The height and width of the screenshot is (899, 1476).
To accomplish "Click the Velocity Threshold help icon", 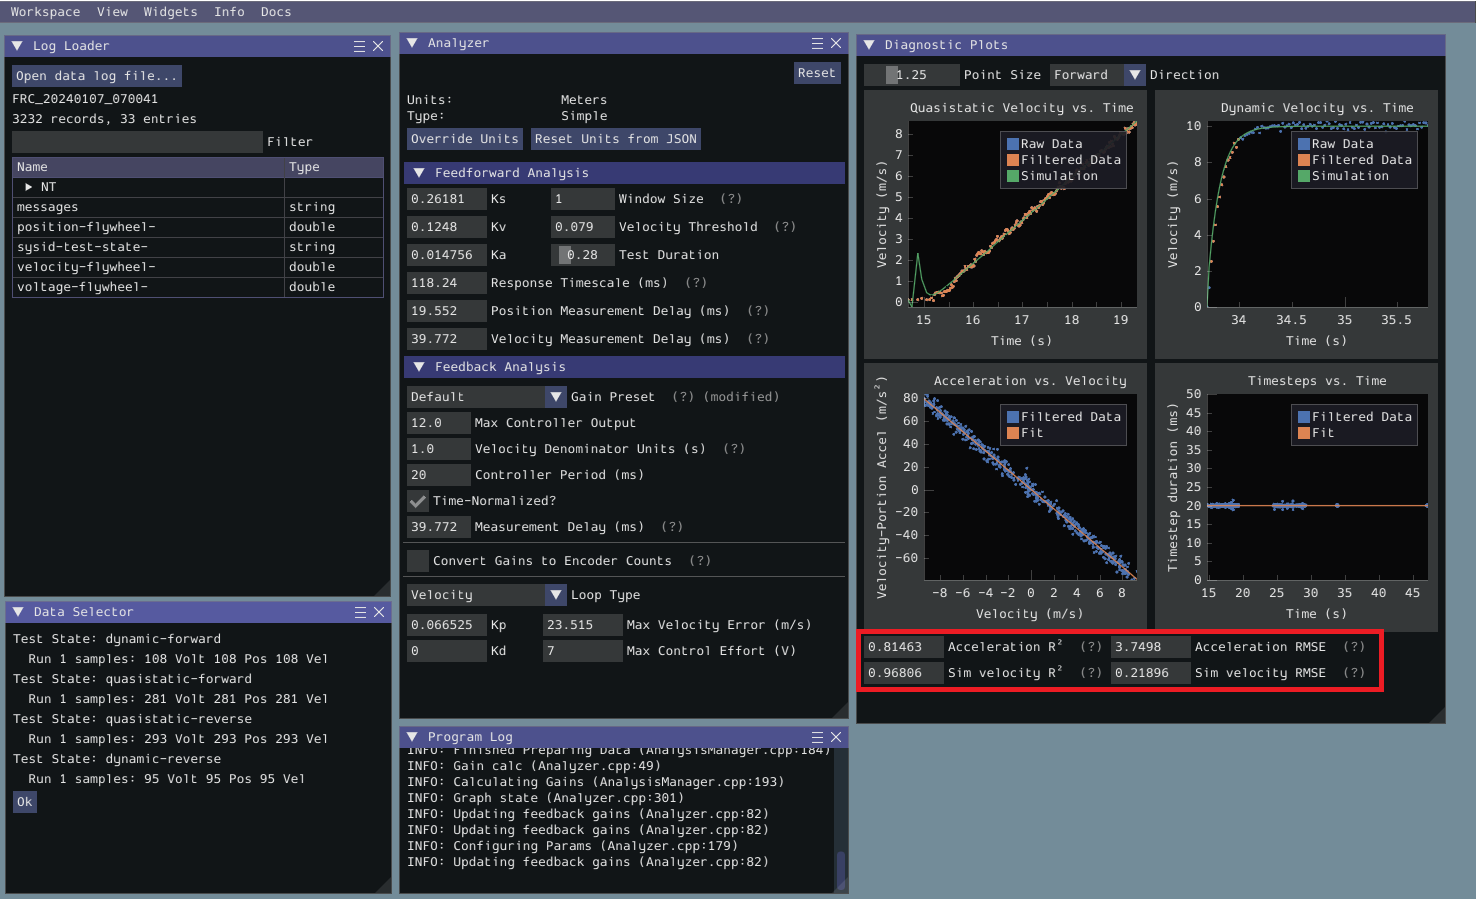I will 784,226.
